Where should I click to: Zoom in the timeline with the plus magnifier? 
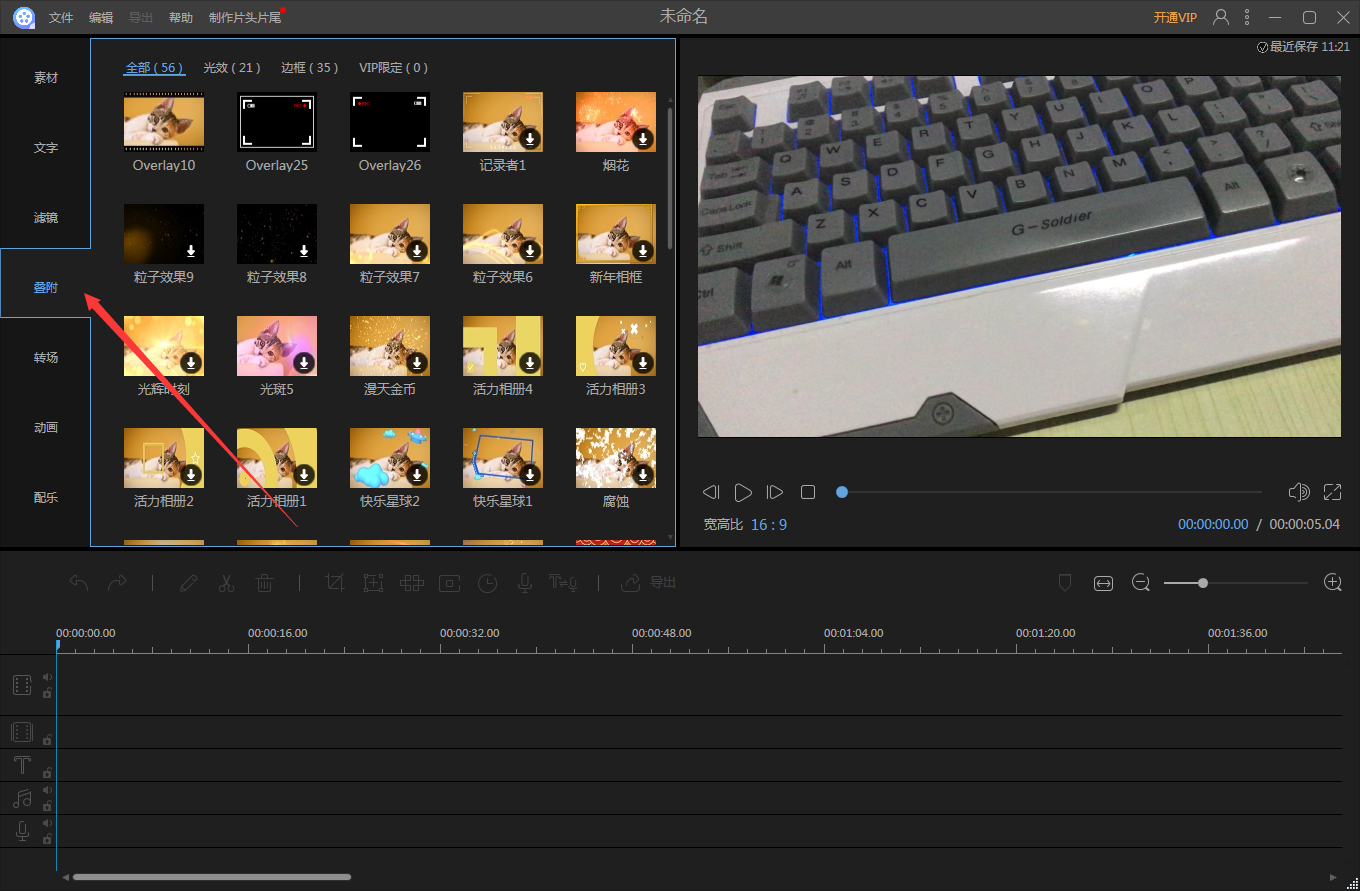click(x=1332, y=582)
